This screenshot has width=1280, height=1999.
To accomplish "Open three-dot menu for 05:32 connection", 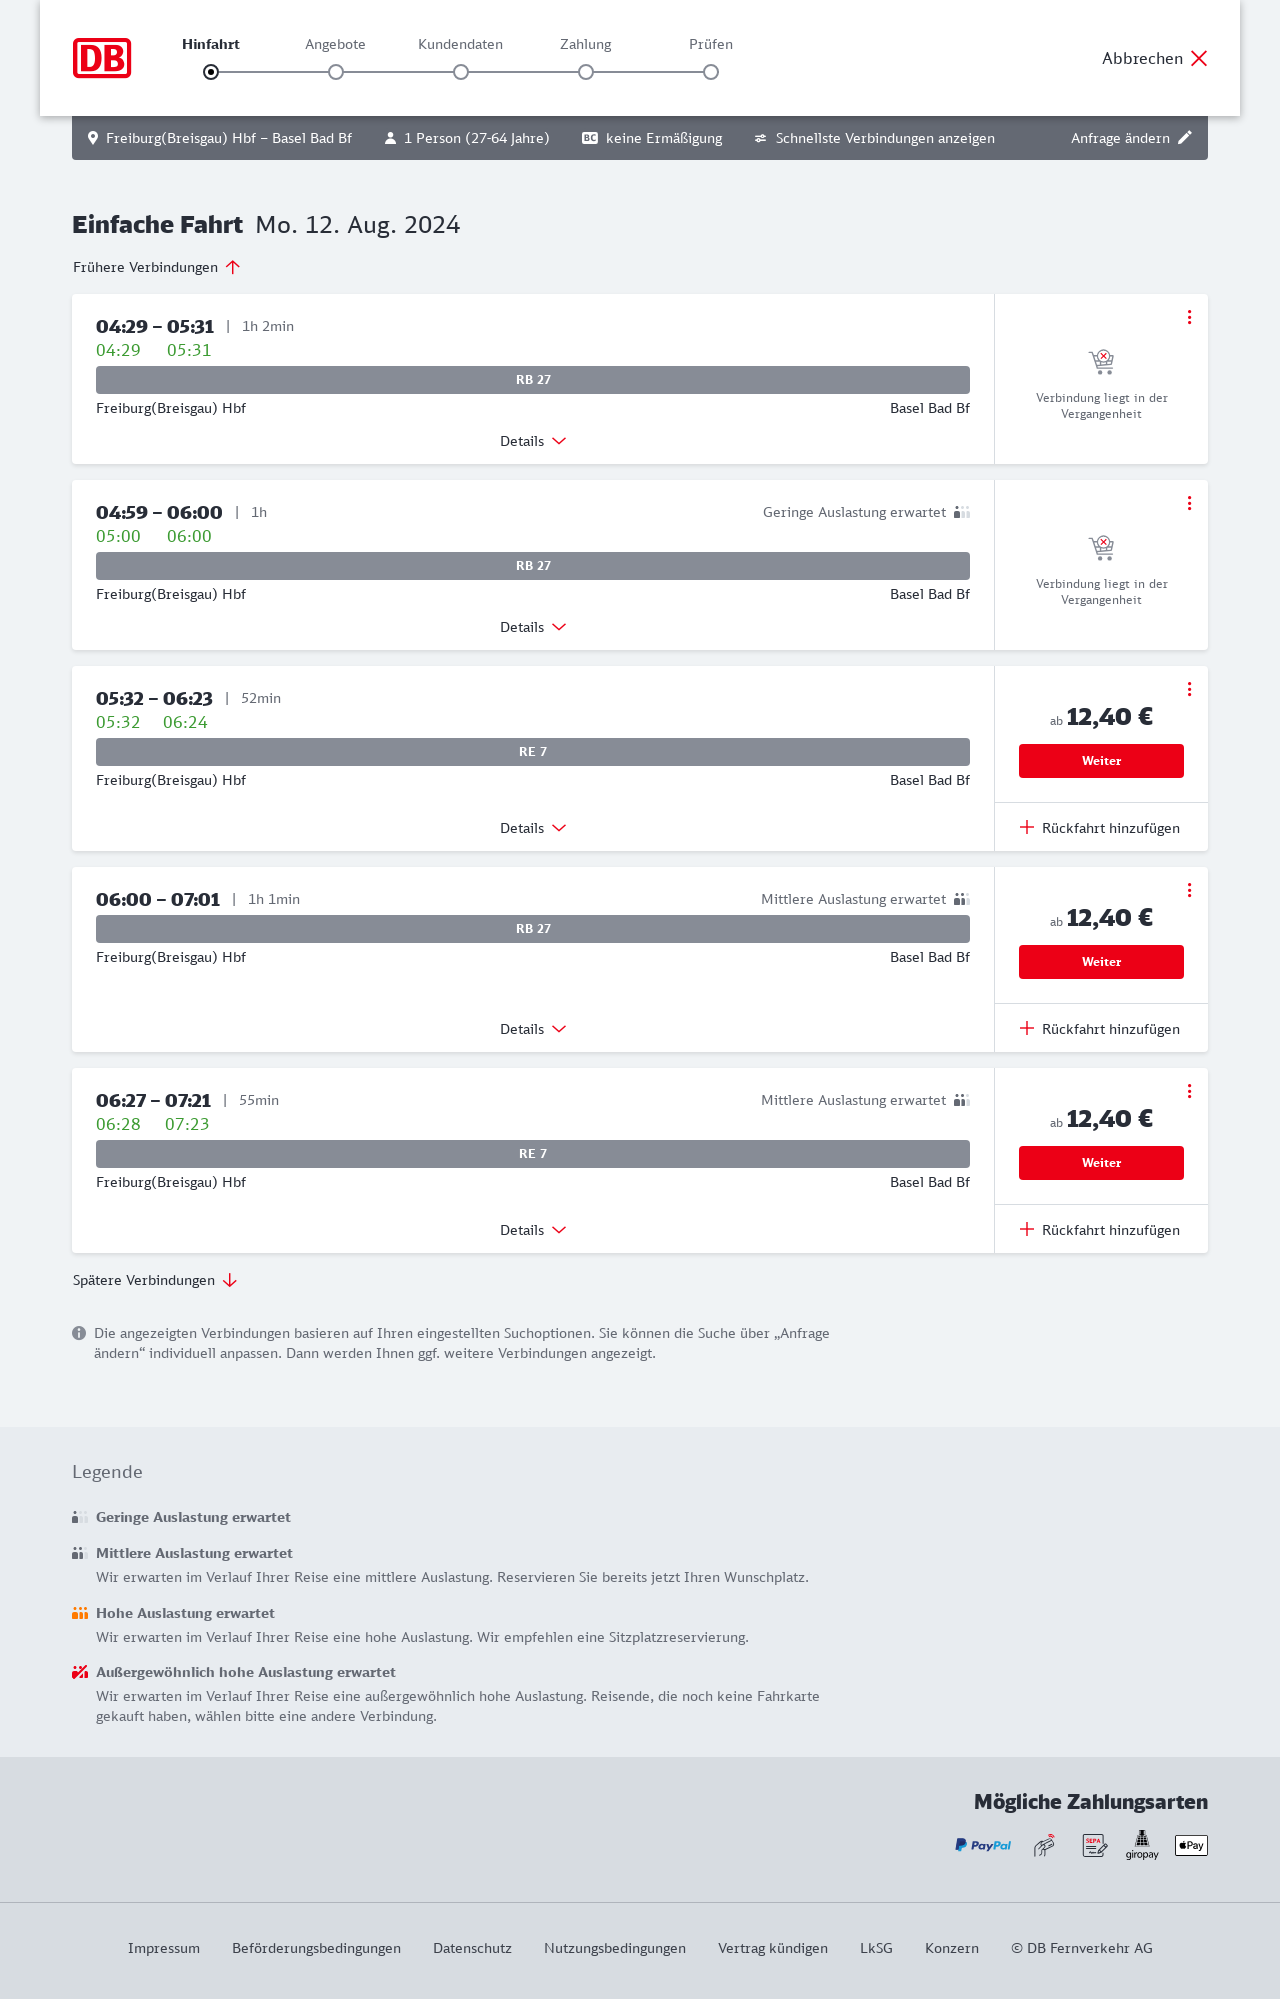I will 1189,689.
